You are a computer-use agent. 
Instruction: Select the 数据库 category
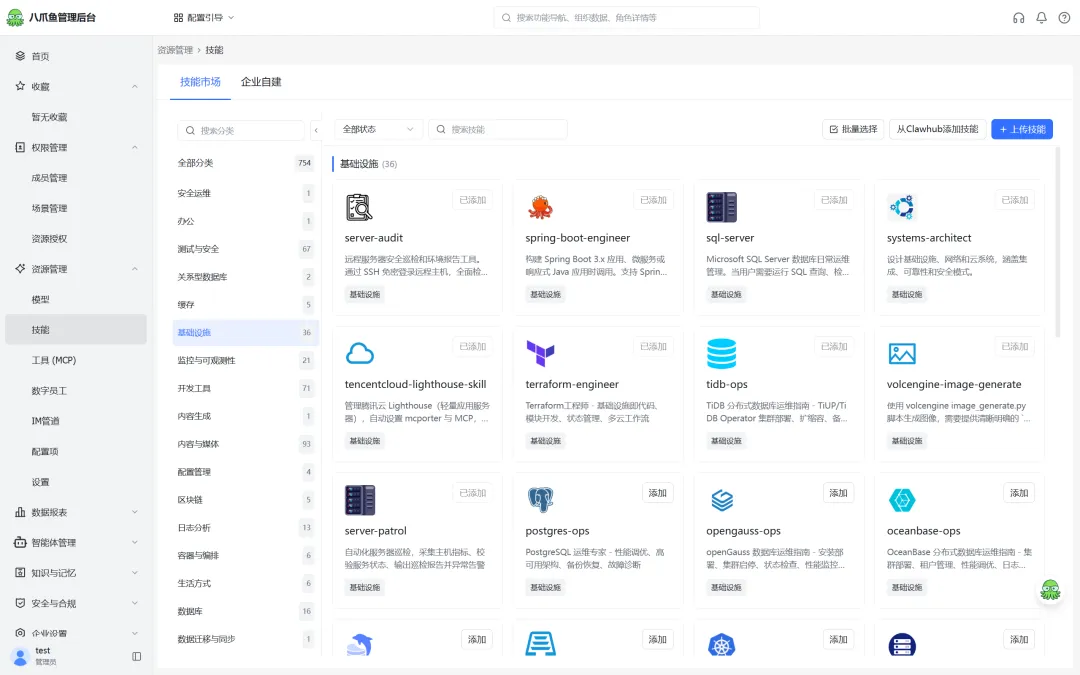[245, 611]
